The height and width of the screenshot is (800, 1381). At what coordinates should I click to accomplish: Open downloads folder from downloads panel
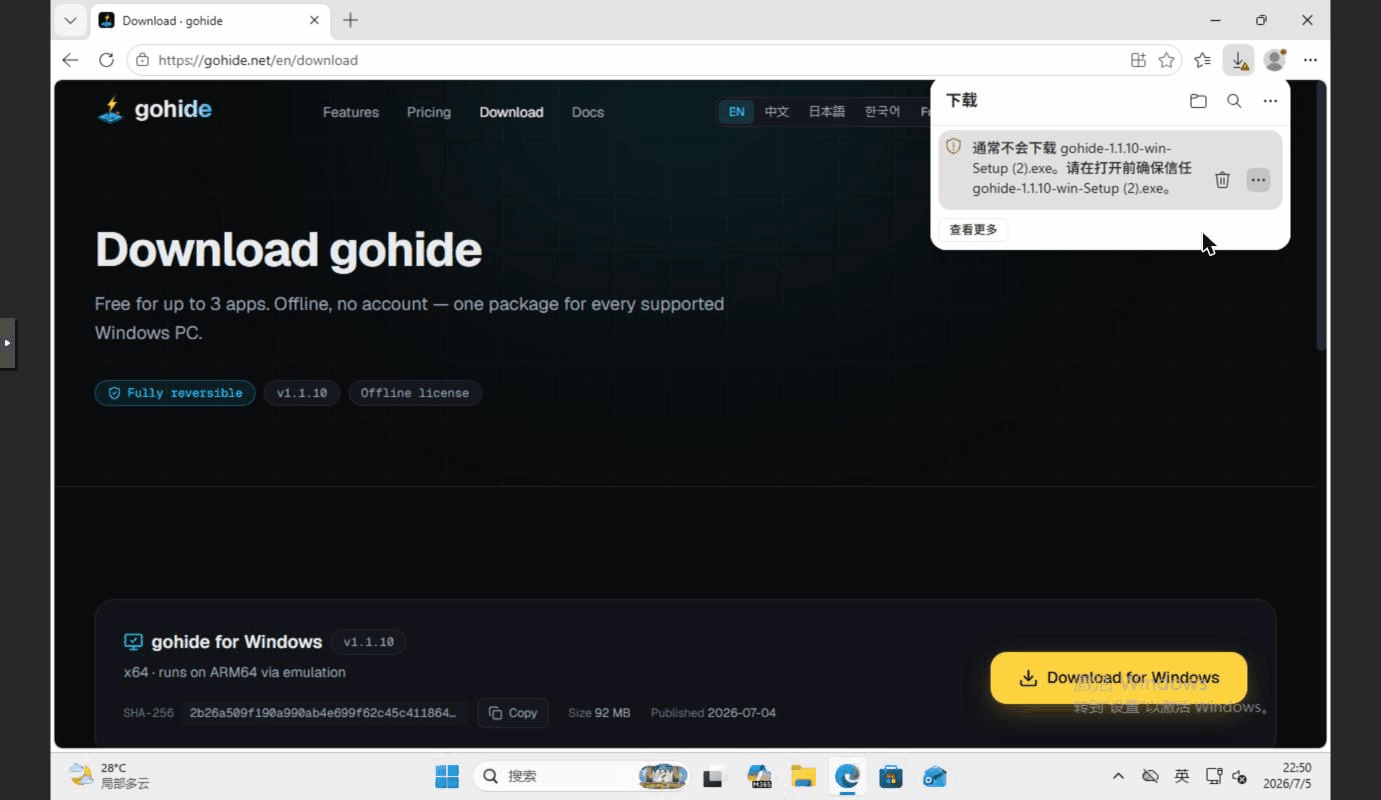click(x=1198, y=101)
